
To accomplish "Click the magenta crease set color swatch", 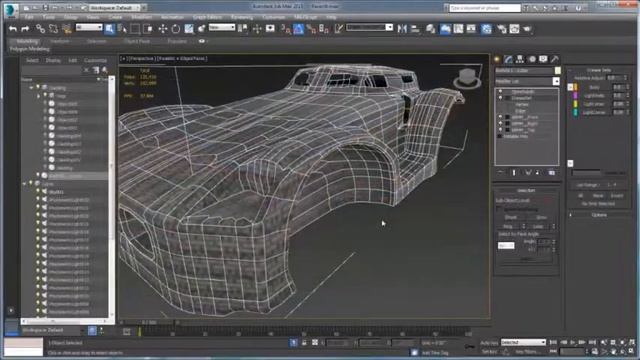I will pyautogui.click(x=575, y=95).
